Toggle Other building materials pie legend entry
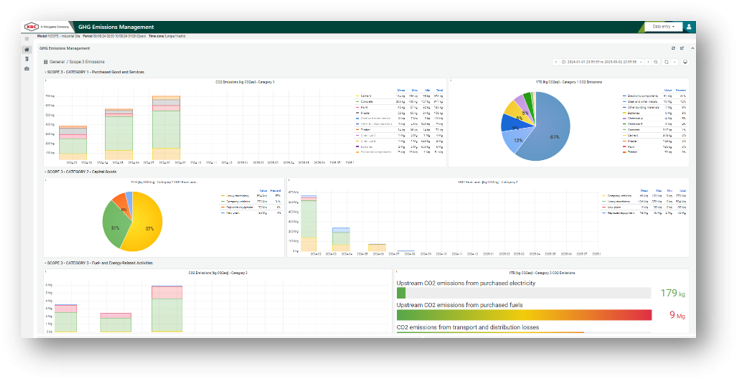The width and height of the screenshot is (738, 380). pyautogui.click(x=643, y=107)
